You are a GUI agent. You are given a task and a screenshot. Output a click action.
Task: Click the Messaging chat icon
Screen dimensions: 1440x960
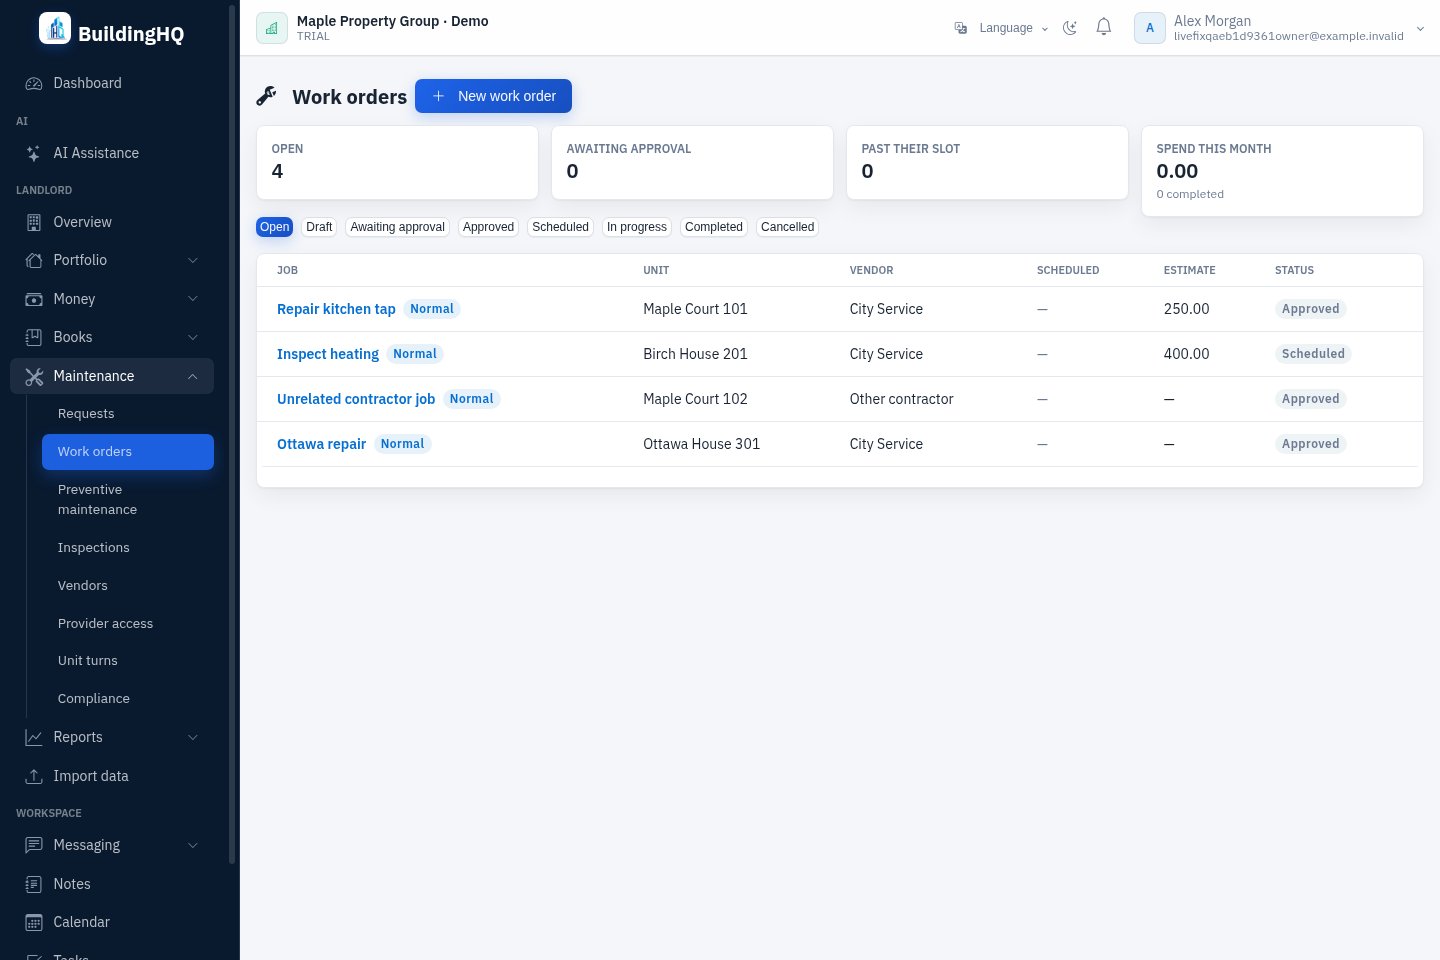pos(34,845)
